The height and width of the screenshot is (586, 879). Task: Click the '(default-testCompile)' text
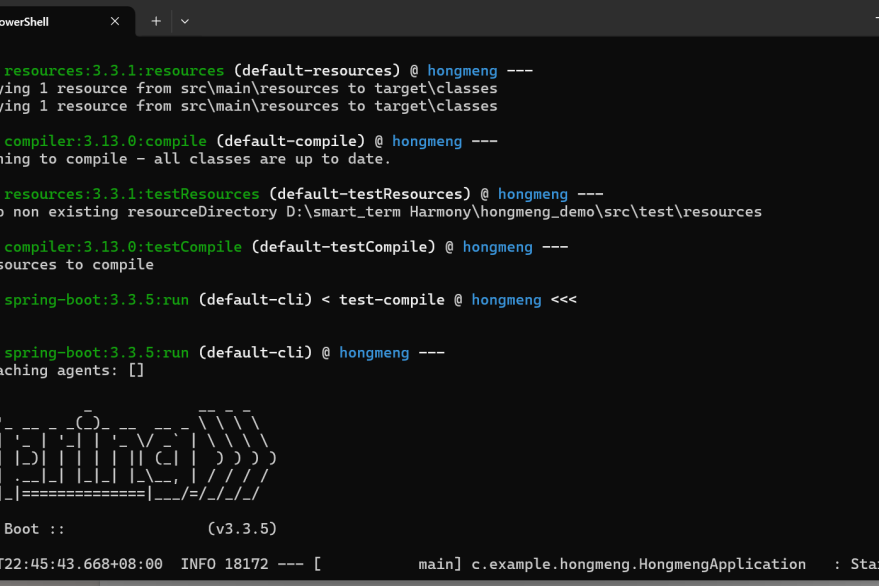(343, 247)
